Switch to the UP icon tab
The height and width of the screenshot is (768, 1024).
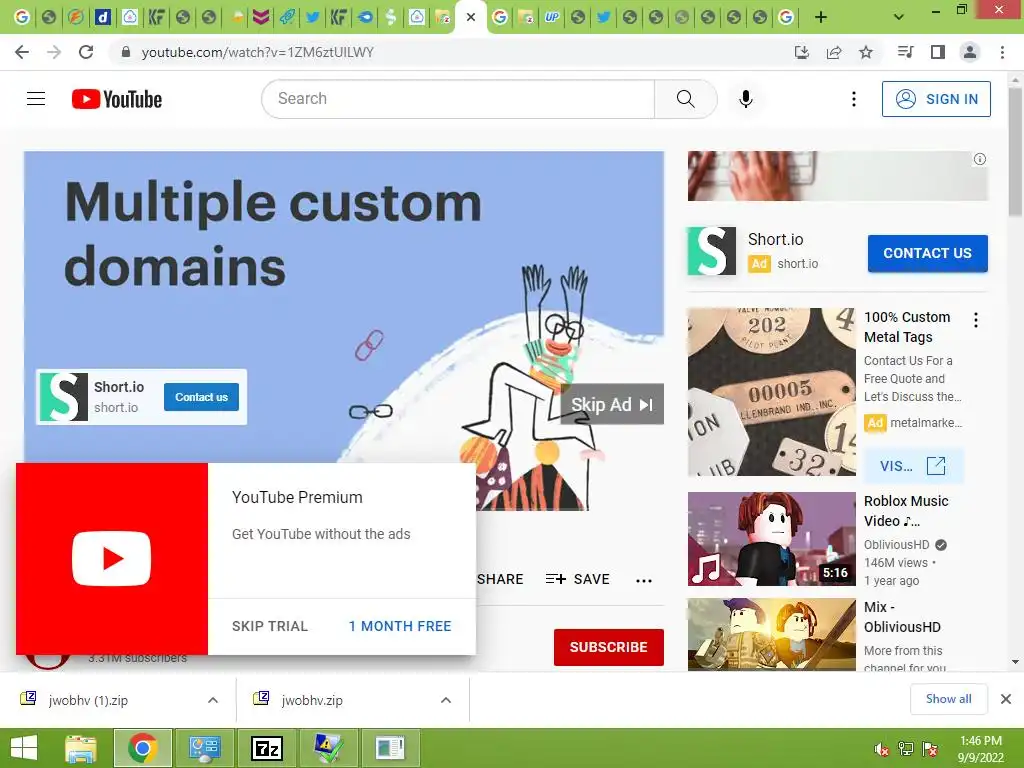552,17
